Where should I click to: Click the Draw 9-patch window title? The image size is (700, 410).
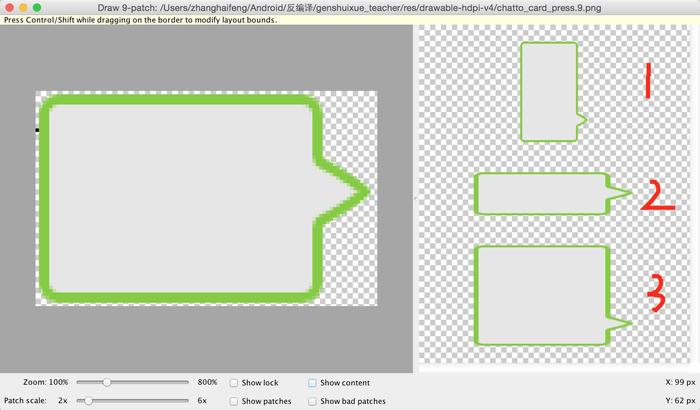click(x=349, y=8)
